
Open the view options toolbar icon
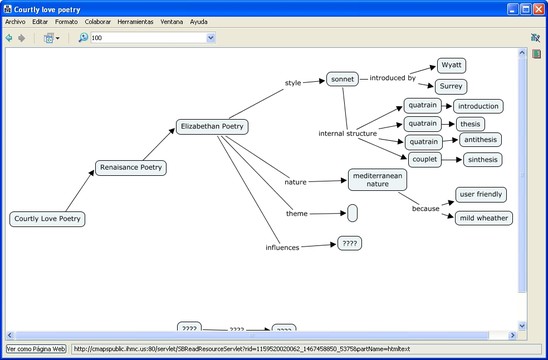pyautogui.click(x=49, y=38)
